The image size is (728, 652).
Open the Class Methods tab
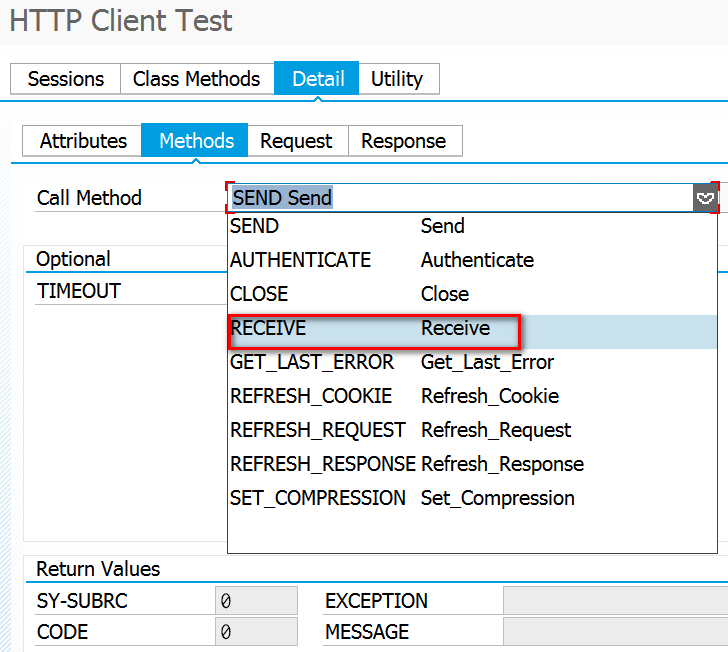(x=196, y=79)
